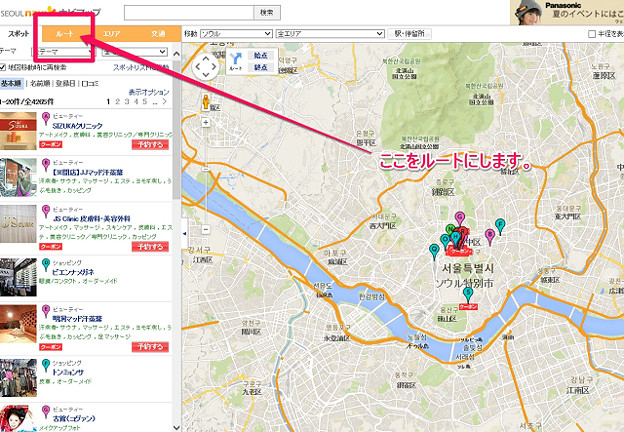Click the クーポン badge on 明洞マッド汗蒸幕
Screen dimensions: 624x432
click(x=51, y=347)
